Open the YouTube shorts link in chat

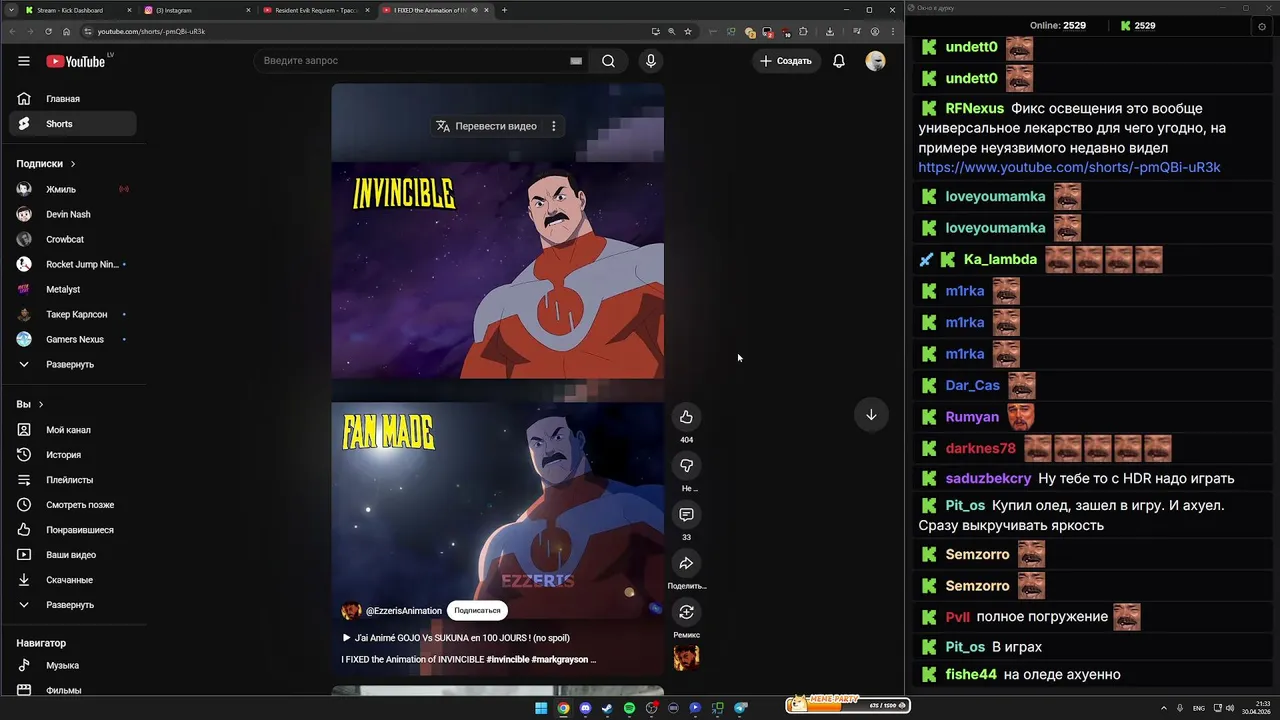pyautogui.click(x=1069, y=167)
